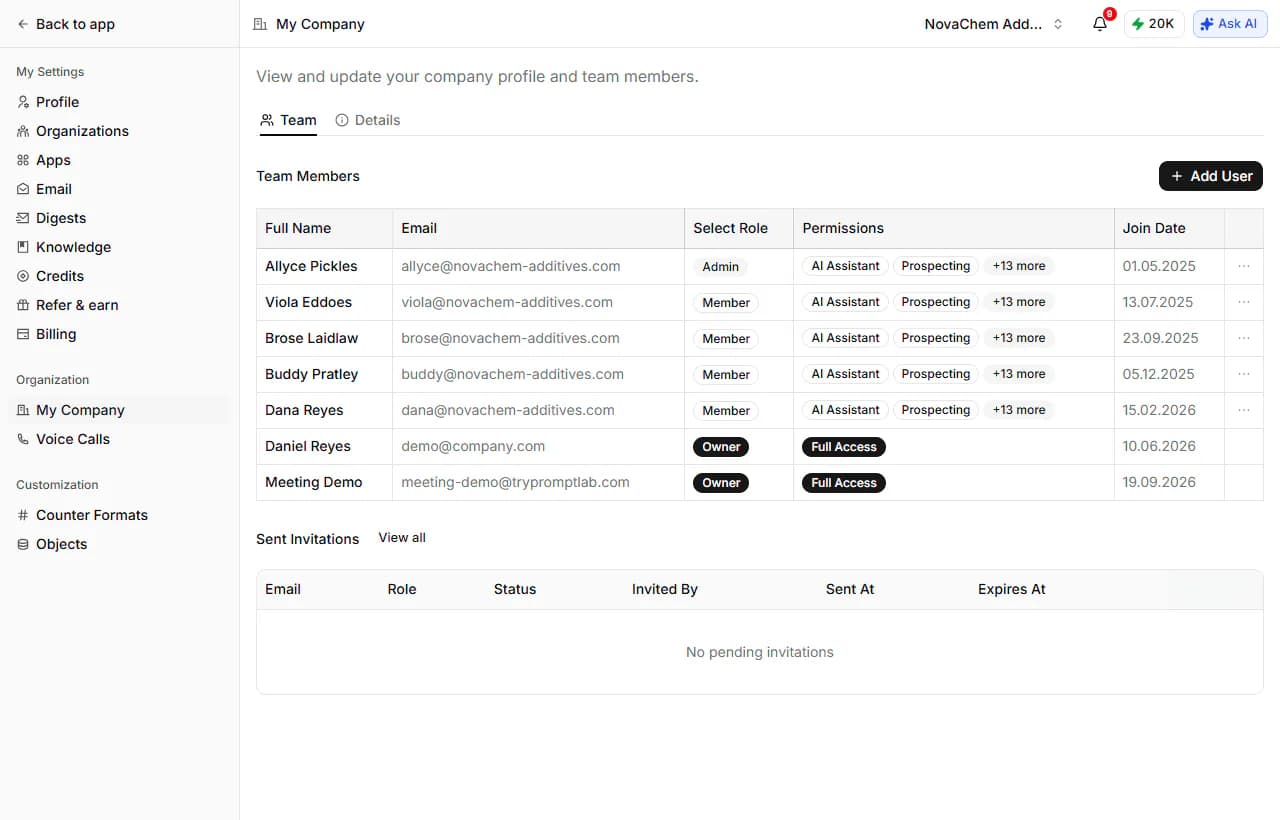
Task: Click Prospecting permission for Viola Eddoes
Action: coord(936,302)
